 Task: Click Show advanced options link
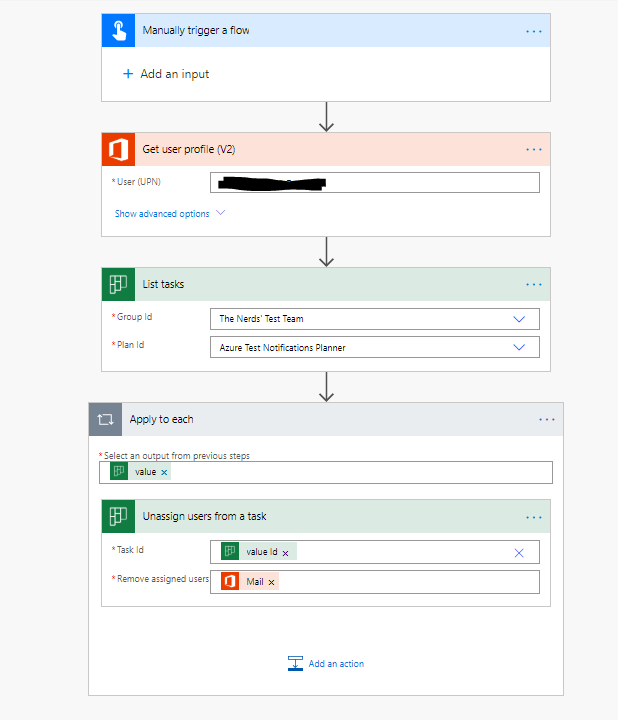coord(162,214)
